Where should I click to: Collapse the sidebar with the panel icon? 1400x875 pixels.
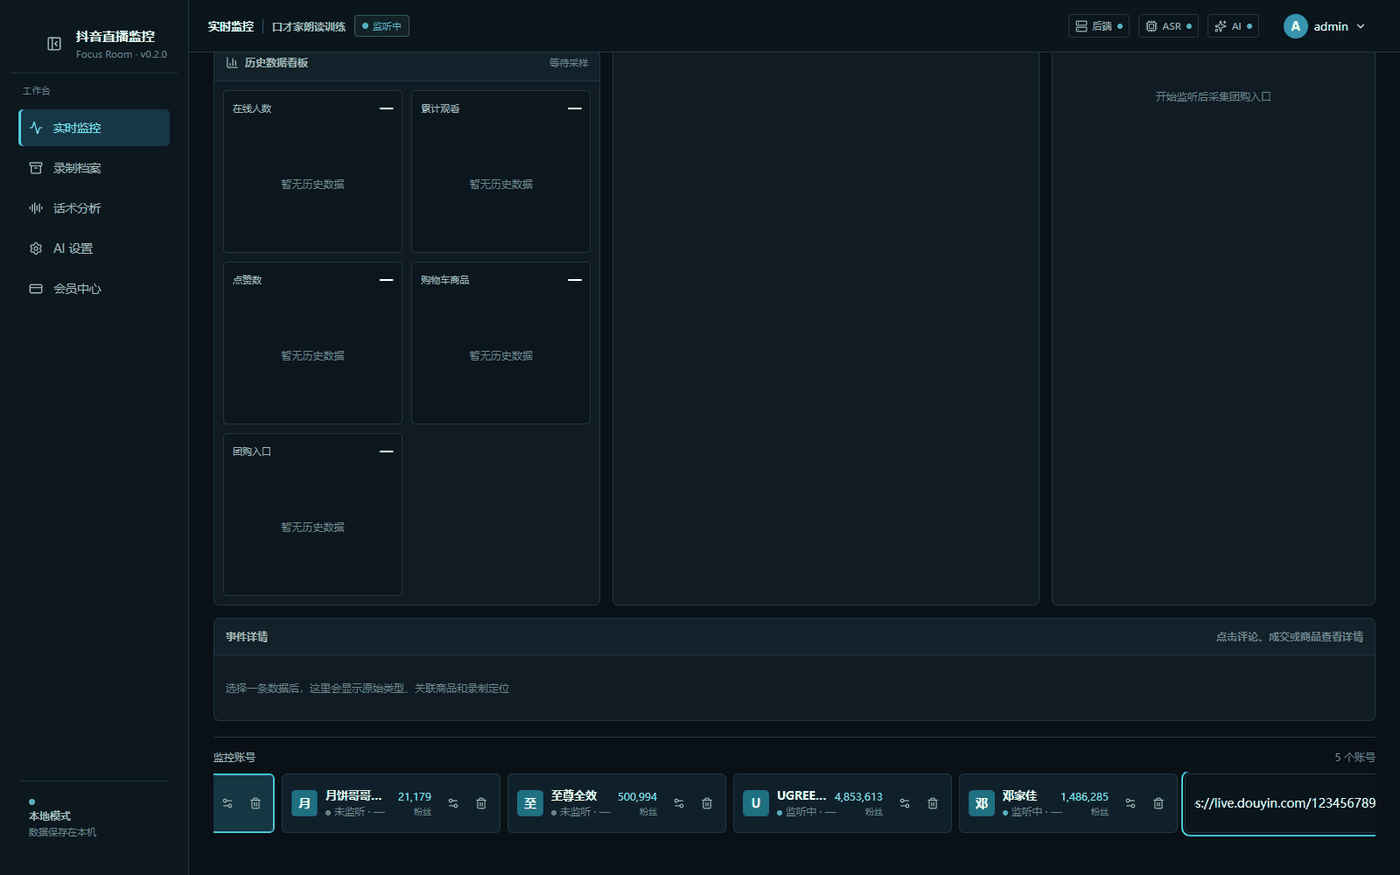[54, 43]
